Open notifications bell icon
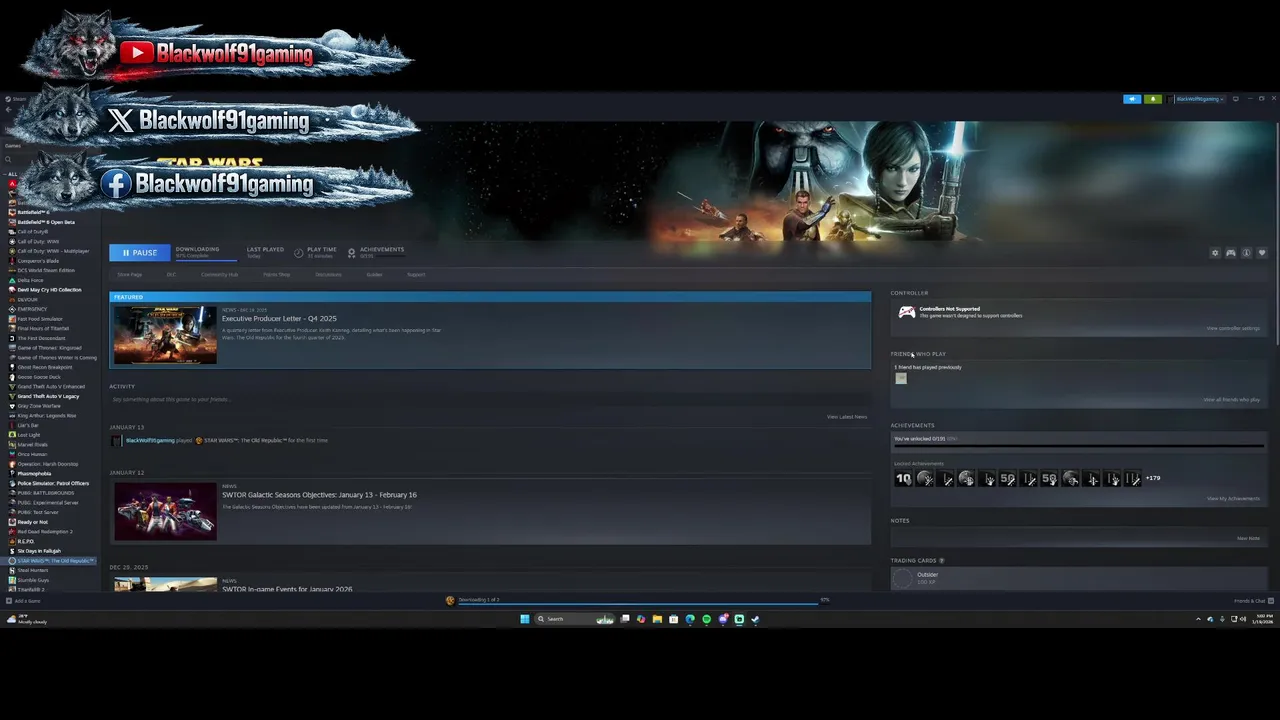 (1152, 99)
